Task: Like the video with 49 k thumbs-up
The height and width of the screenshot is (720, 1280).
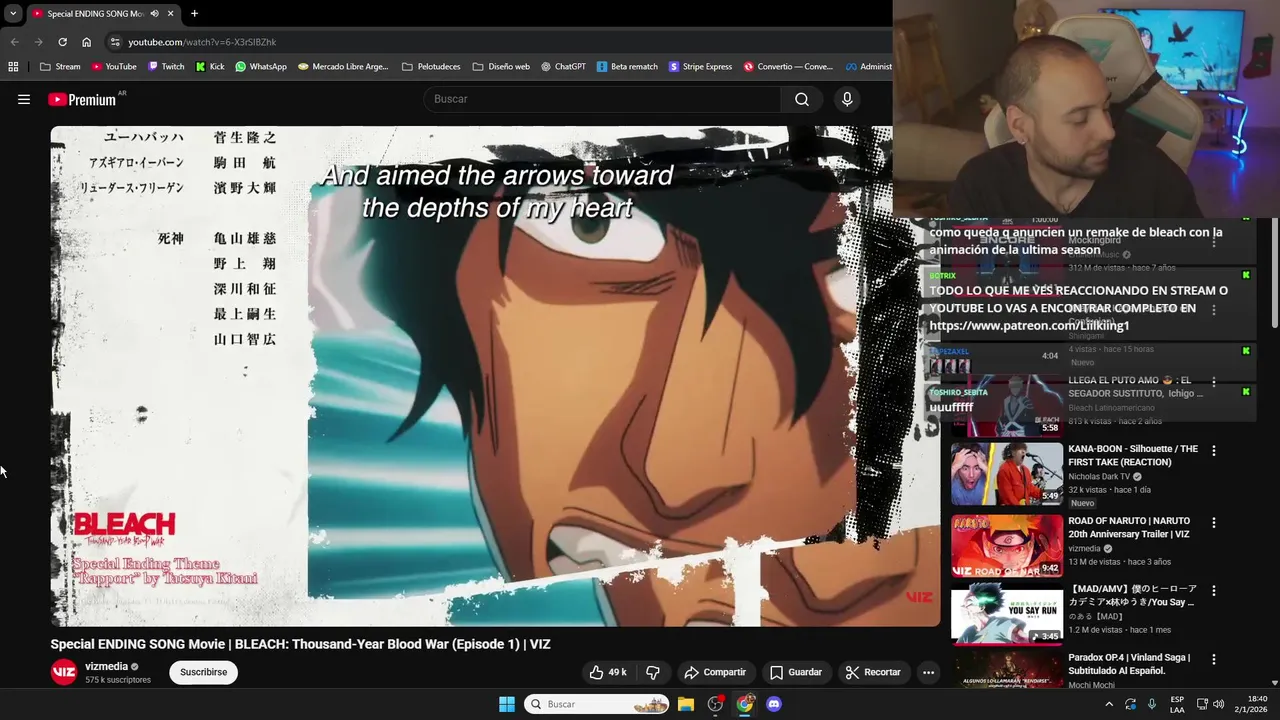Action: click(x=608, y=672)
